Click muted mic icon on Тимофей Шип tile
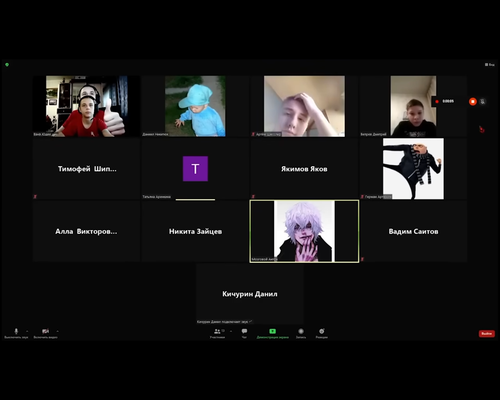The image size is (500, 400). coord(35,197)
